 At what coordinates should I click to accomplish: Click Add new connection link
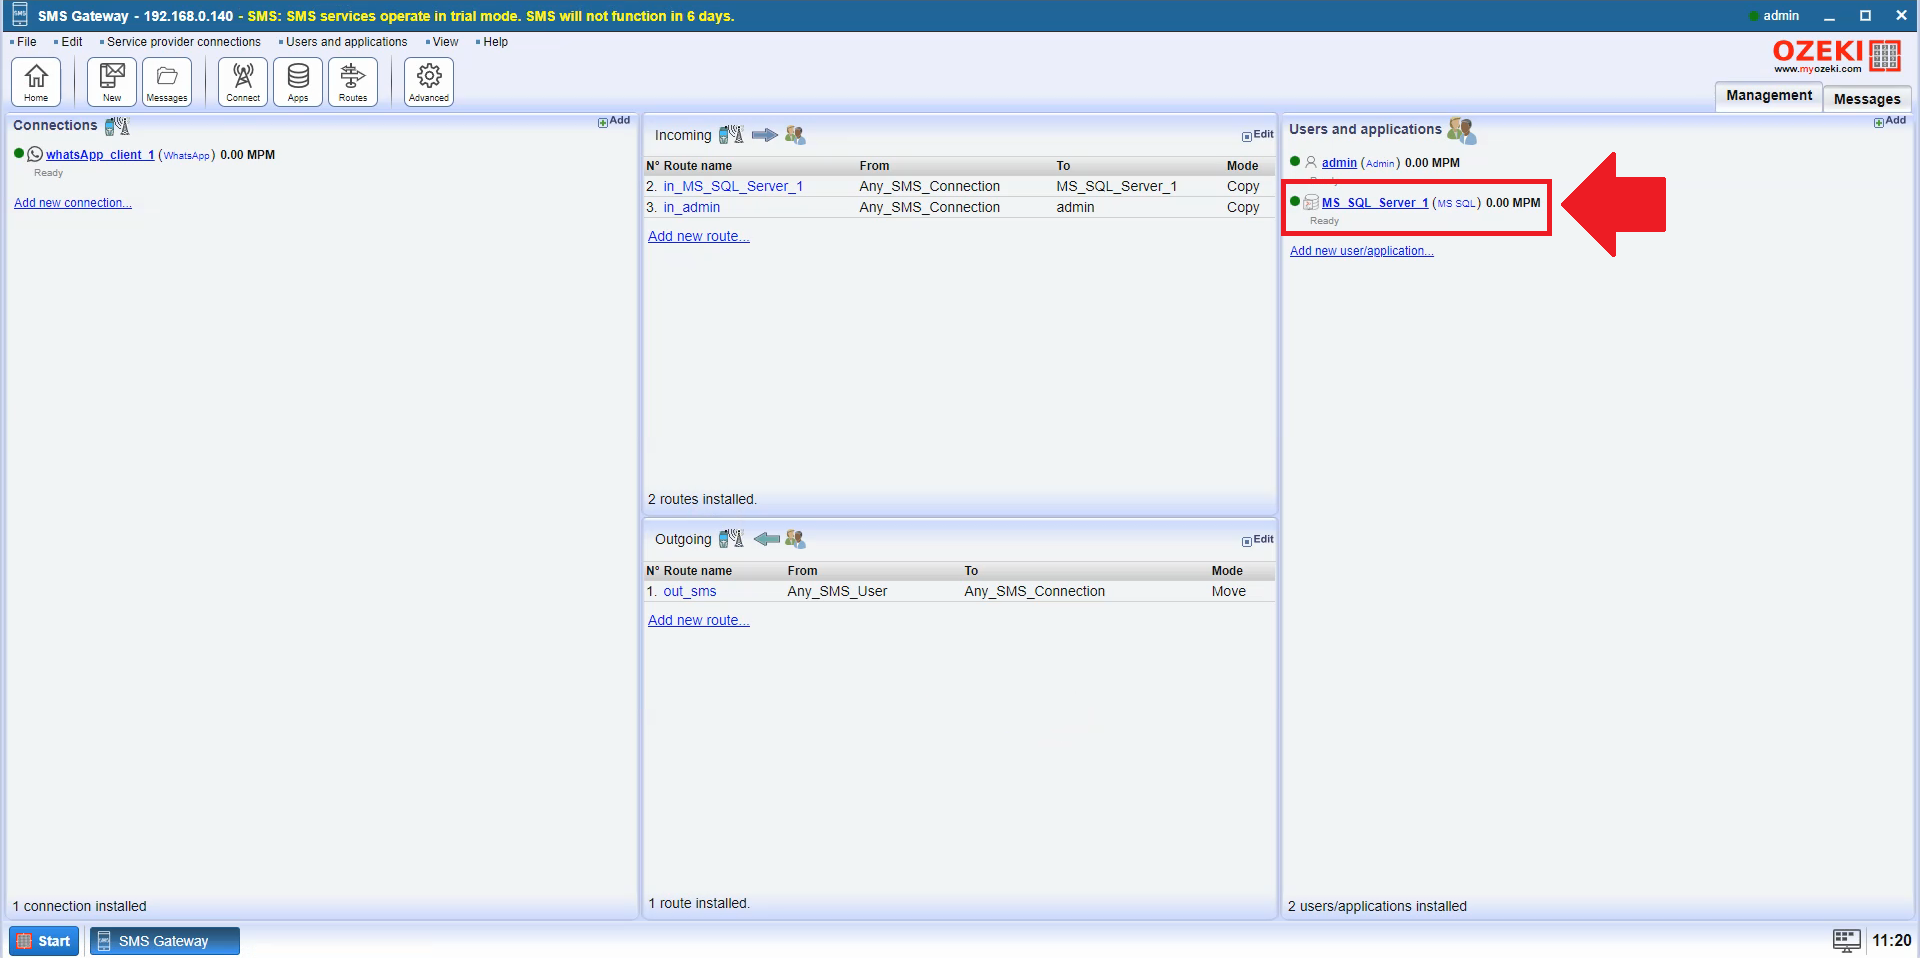(73, 203)
